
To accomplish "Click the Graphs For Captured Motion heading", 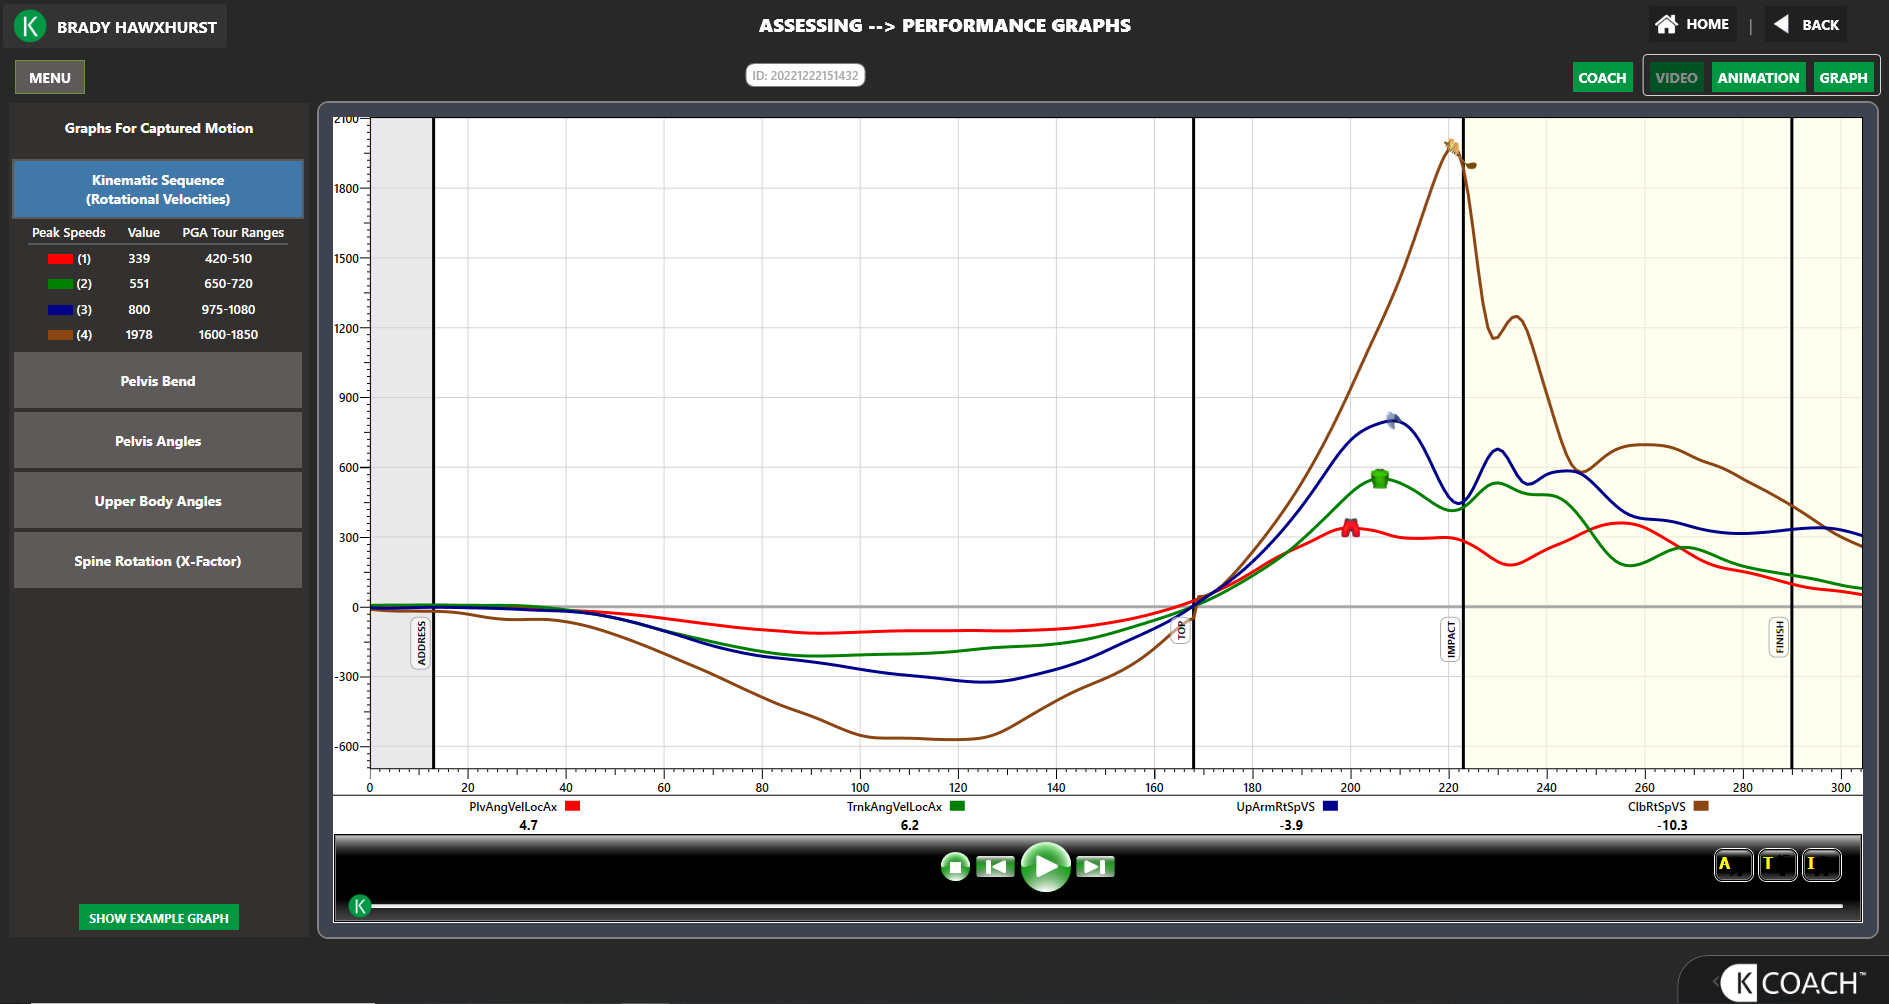I will (159, 128).
